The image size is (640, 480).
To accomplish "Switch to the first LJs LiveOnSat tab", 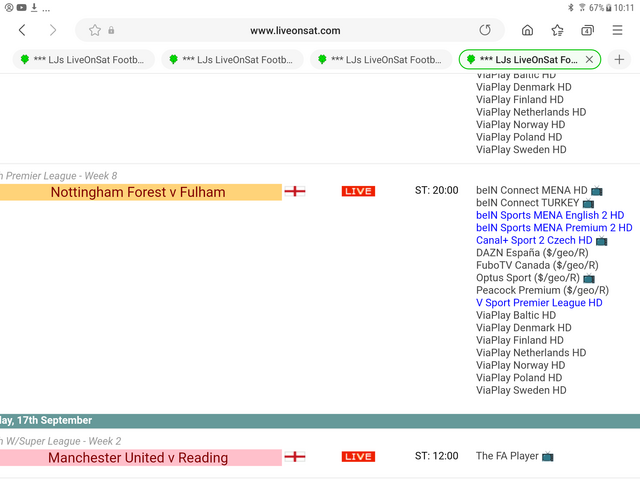I will pyautogui.click(x=84, y=60).
